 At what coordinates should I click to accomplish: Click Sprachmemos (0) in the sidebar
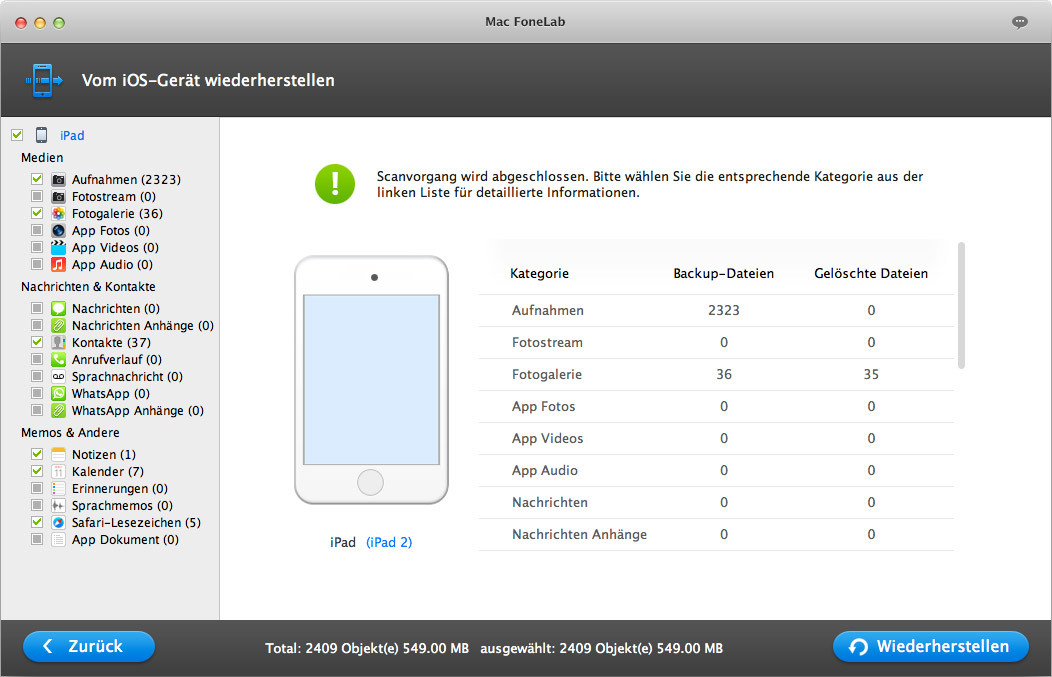click(x=122, y=505)
